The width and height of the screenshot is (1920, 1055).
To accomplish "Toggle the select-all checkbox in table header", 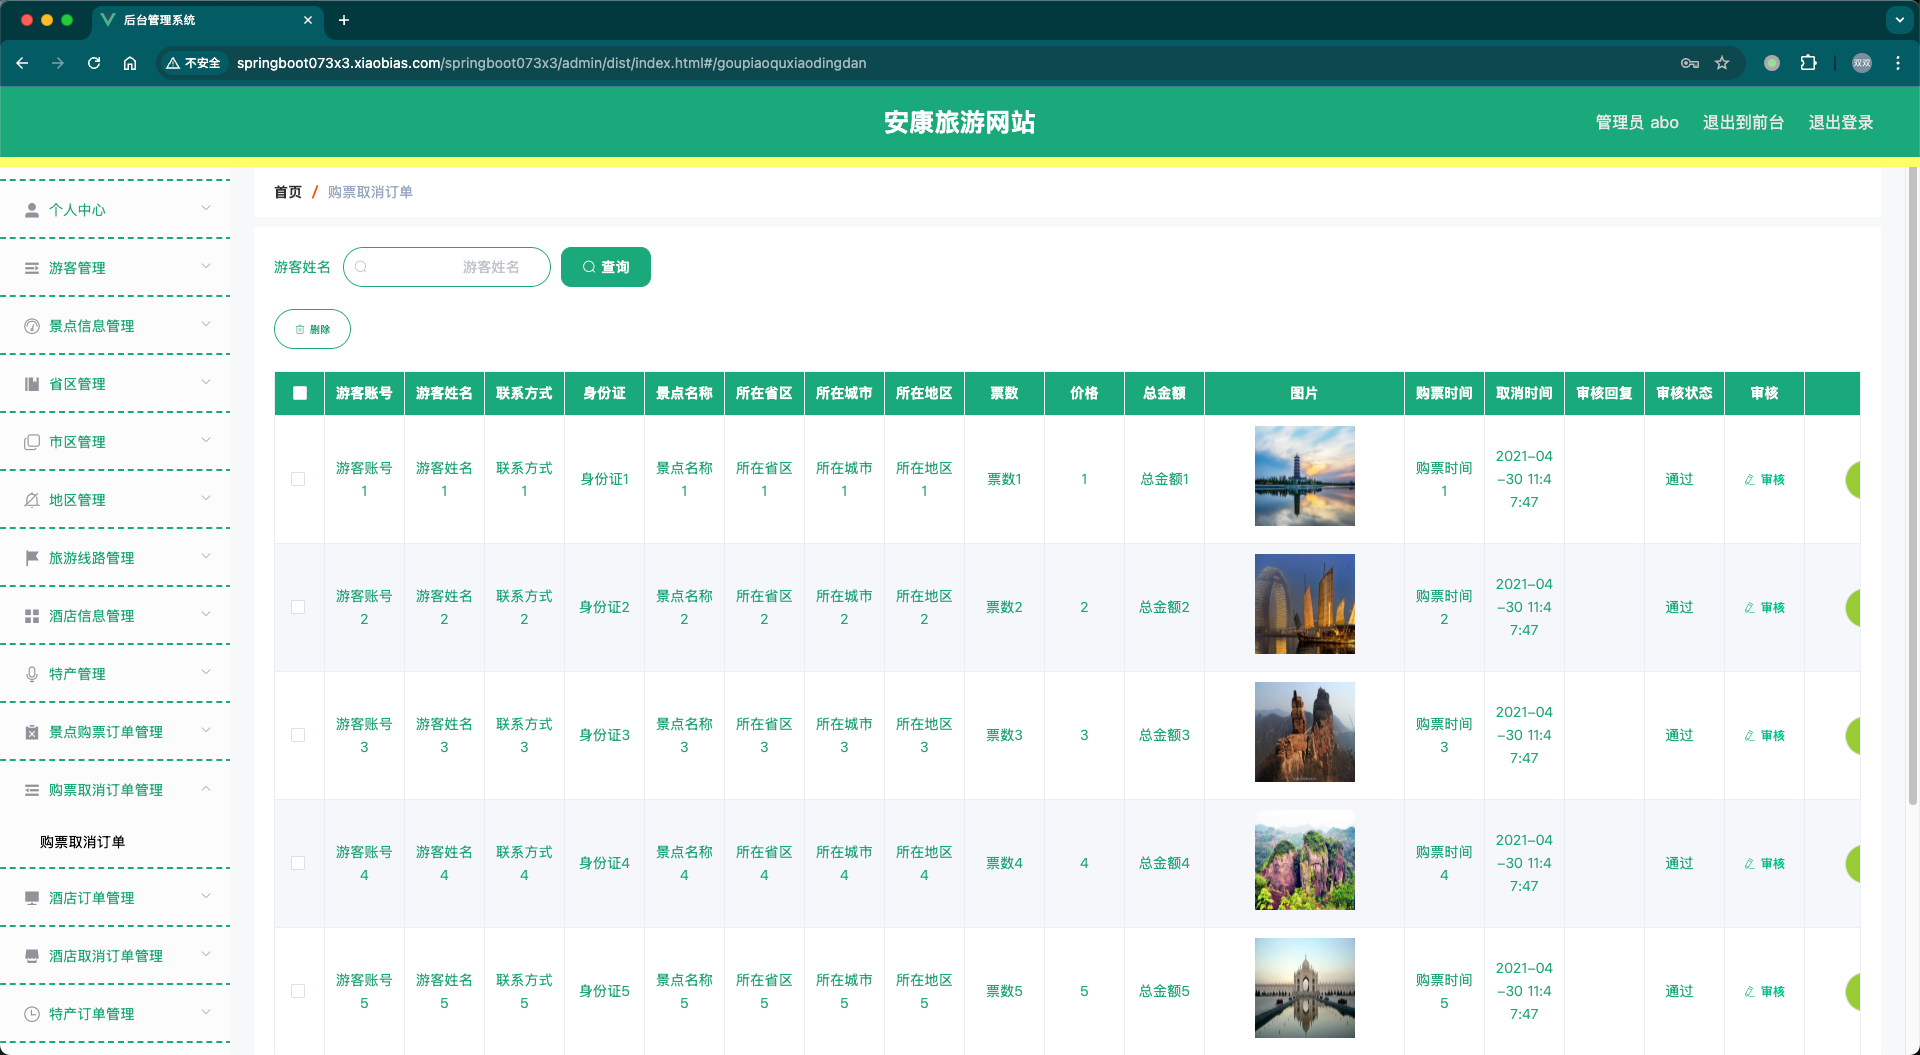I will pyautogui.click(x=300, y=393).
